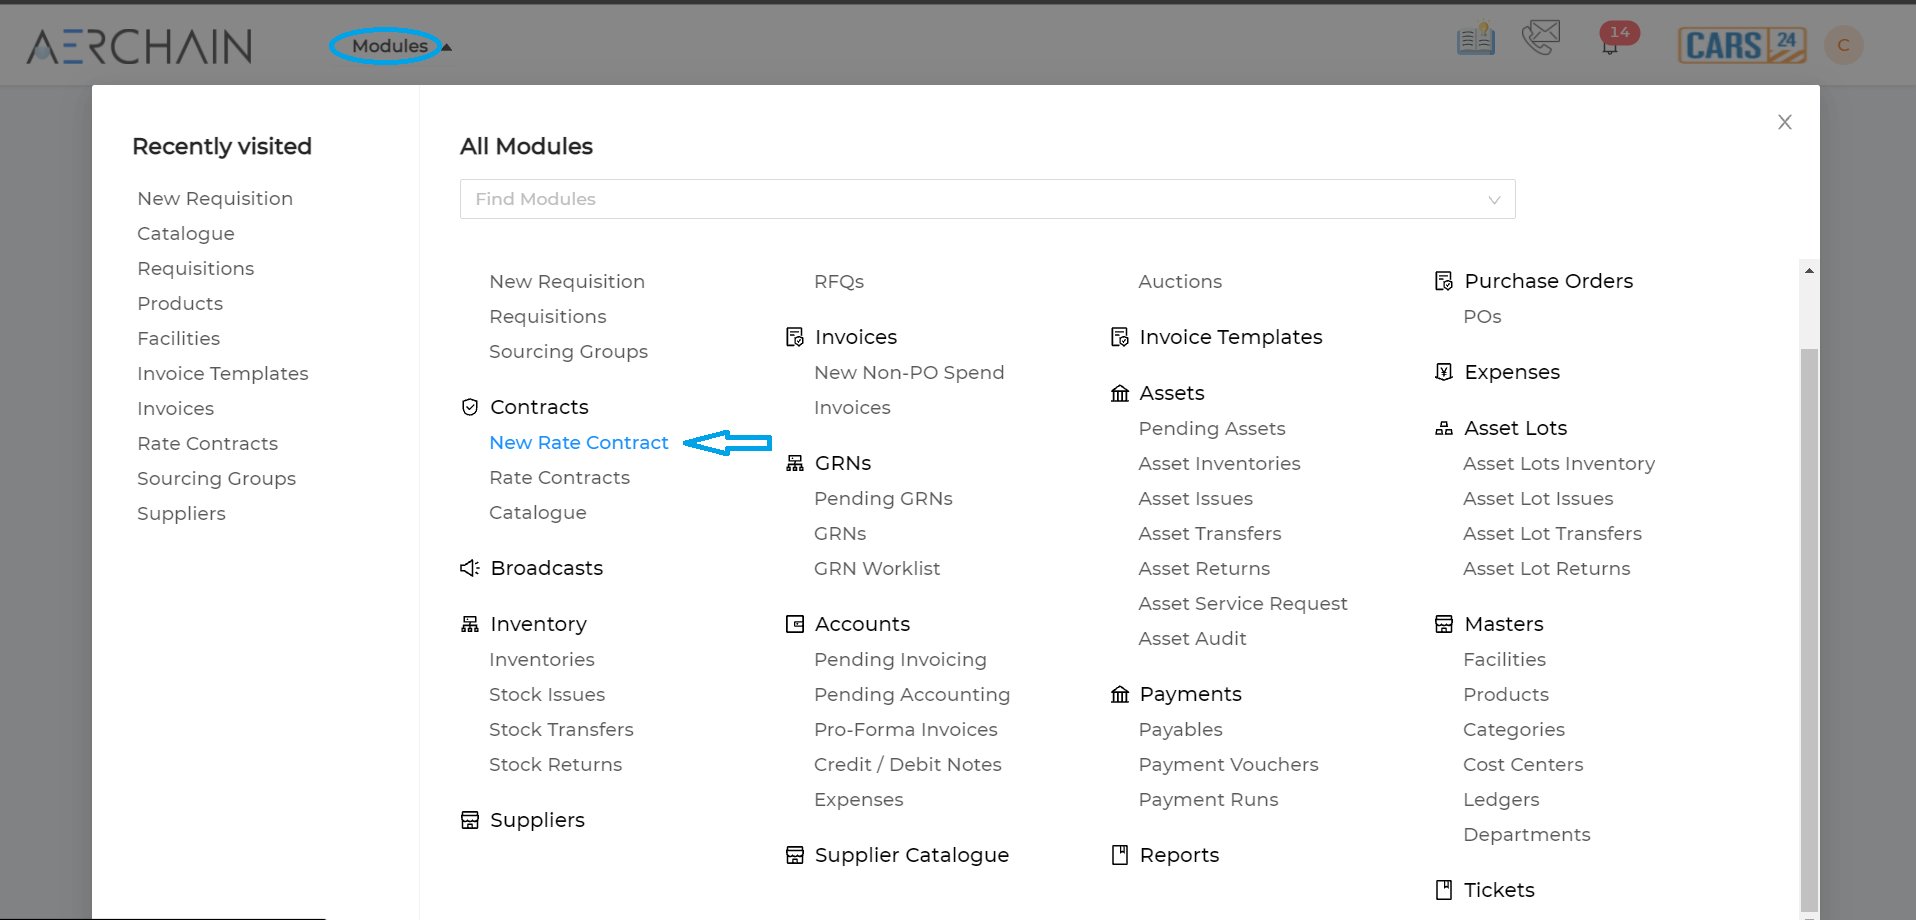Click the Contracts shield icon
Image resolution: width=1916 pixels, height=920 pixels.
470,407
